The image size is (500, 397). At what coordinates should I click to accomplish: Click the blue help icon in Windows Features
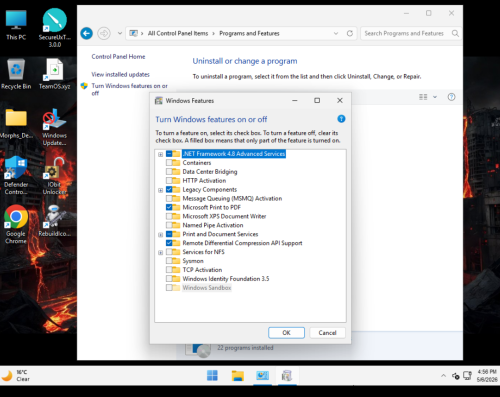tap(341, 119)
